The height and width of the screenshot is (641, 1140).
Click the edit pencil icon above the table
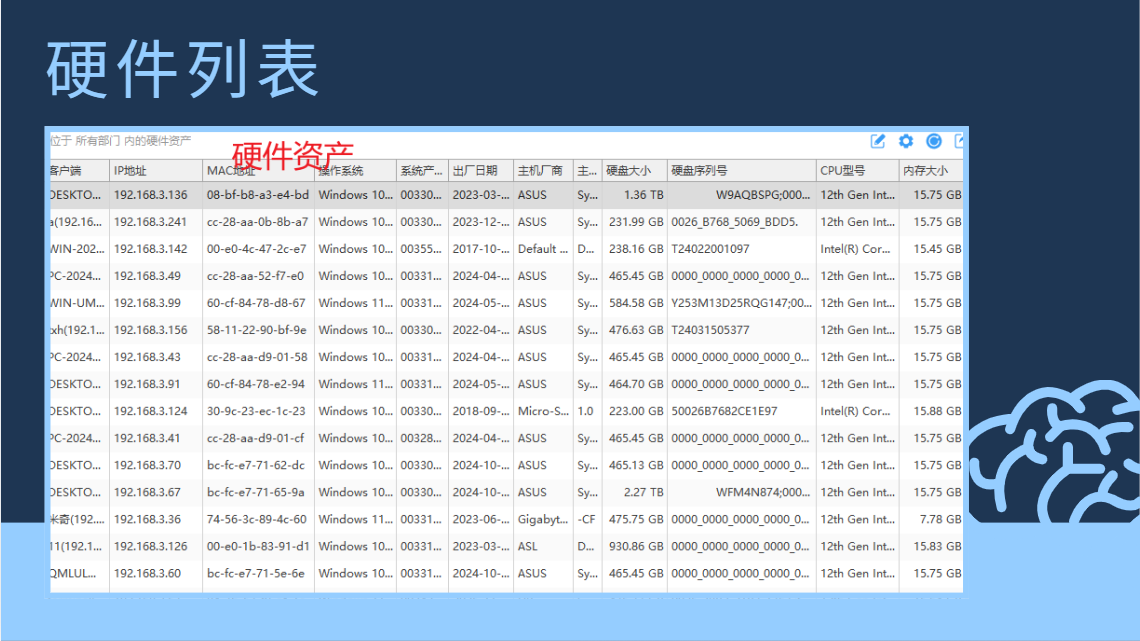878,141
